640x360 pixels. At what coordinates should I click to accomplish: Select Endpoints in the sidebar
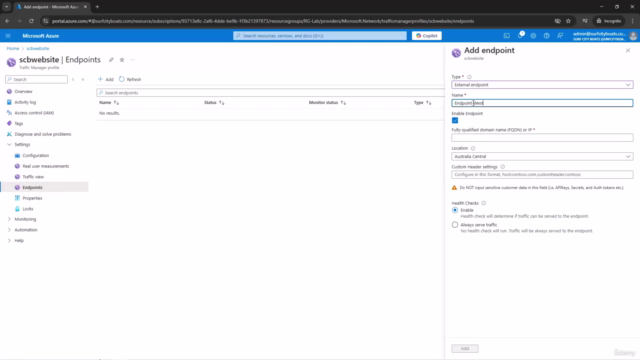[32, 187]
